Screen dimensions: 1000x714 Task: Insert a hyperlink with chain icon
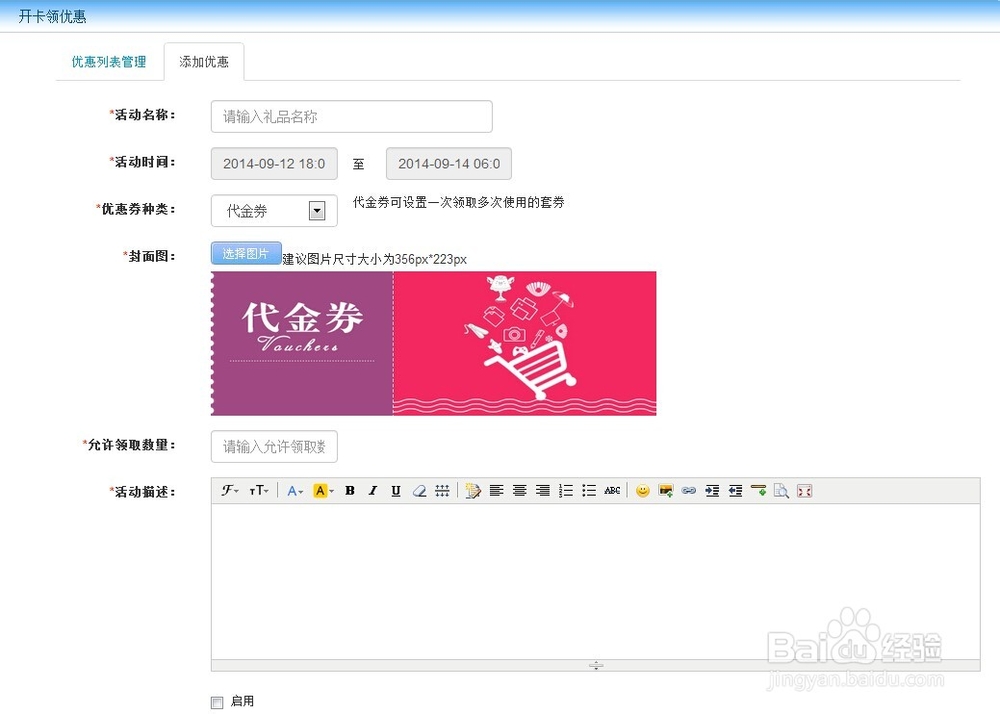click(x=689, y=491)
